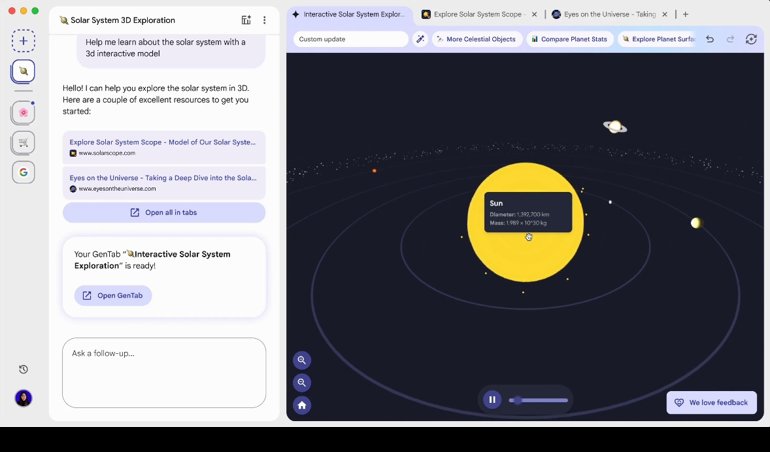The height and width of the screenshot is (452, 770).
Task: Click the animation speed slider
Action: coord(539,400)
